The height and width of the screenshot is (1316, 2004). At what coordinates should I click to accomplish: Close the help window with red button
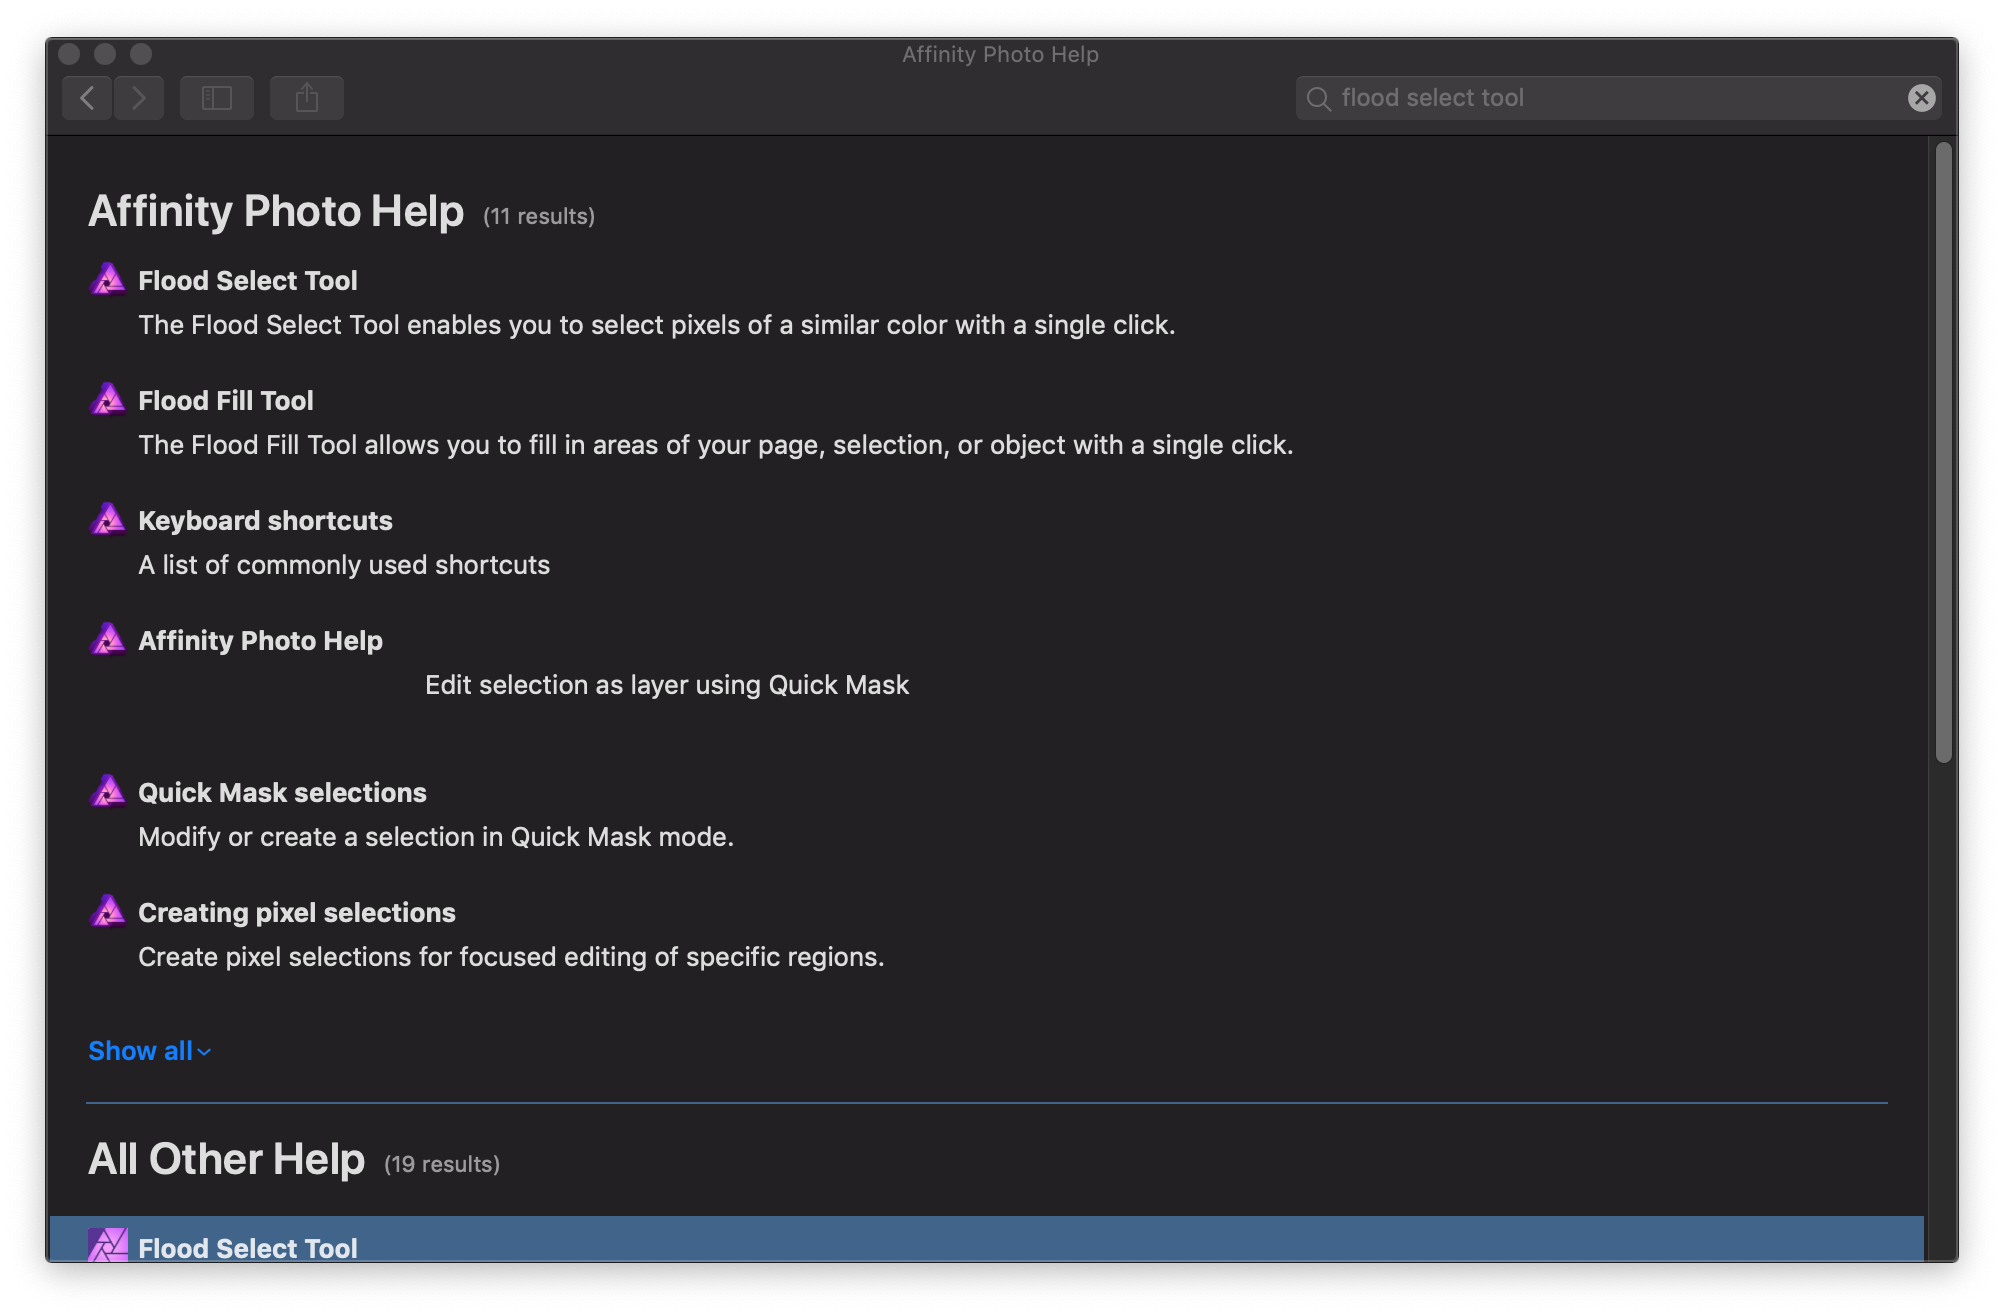(x=69, y=54)
